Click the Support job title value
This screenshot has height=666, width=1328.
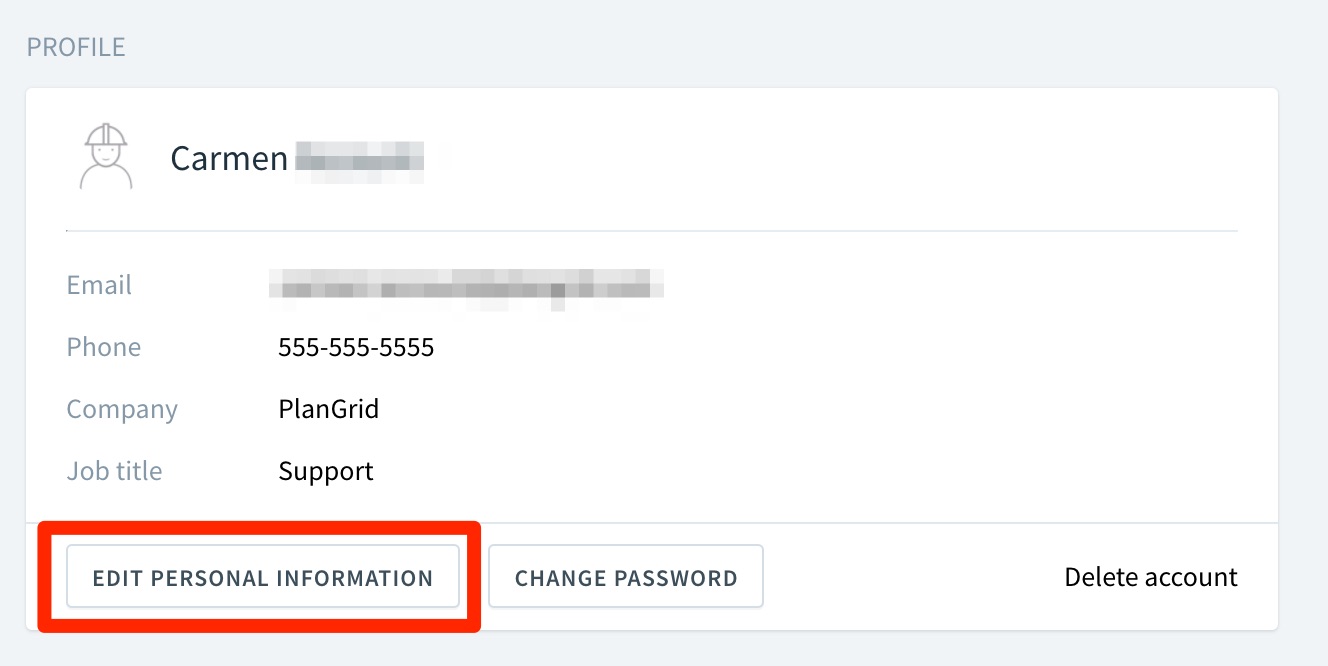(326, 472)
